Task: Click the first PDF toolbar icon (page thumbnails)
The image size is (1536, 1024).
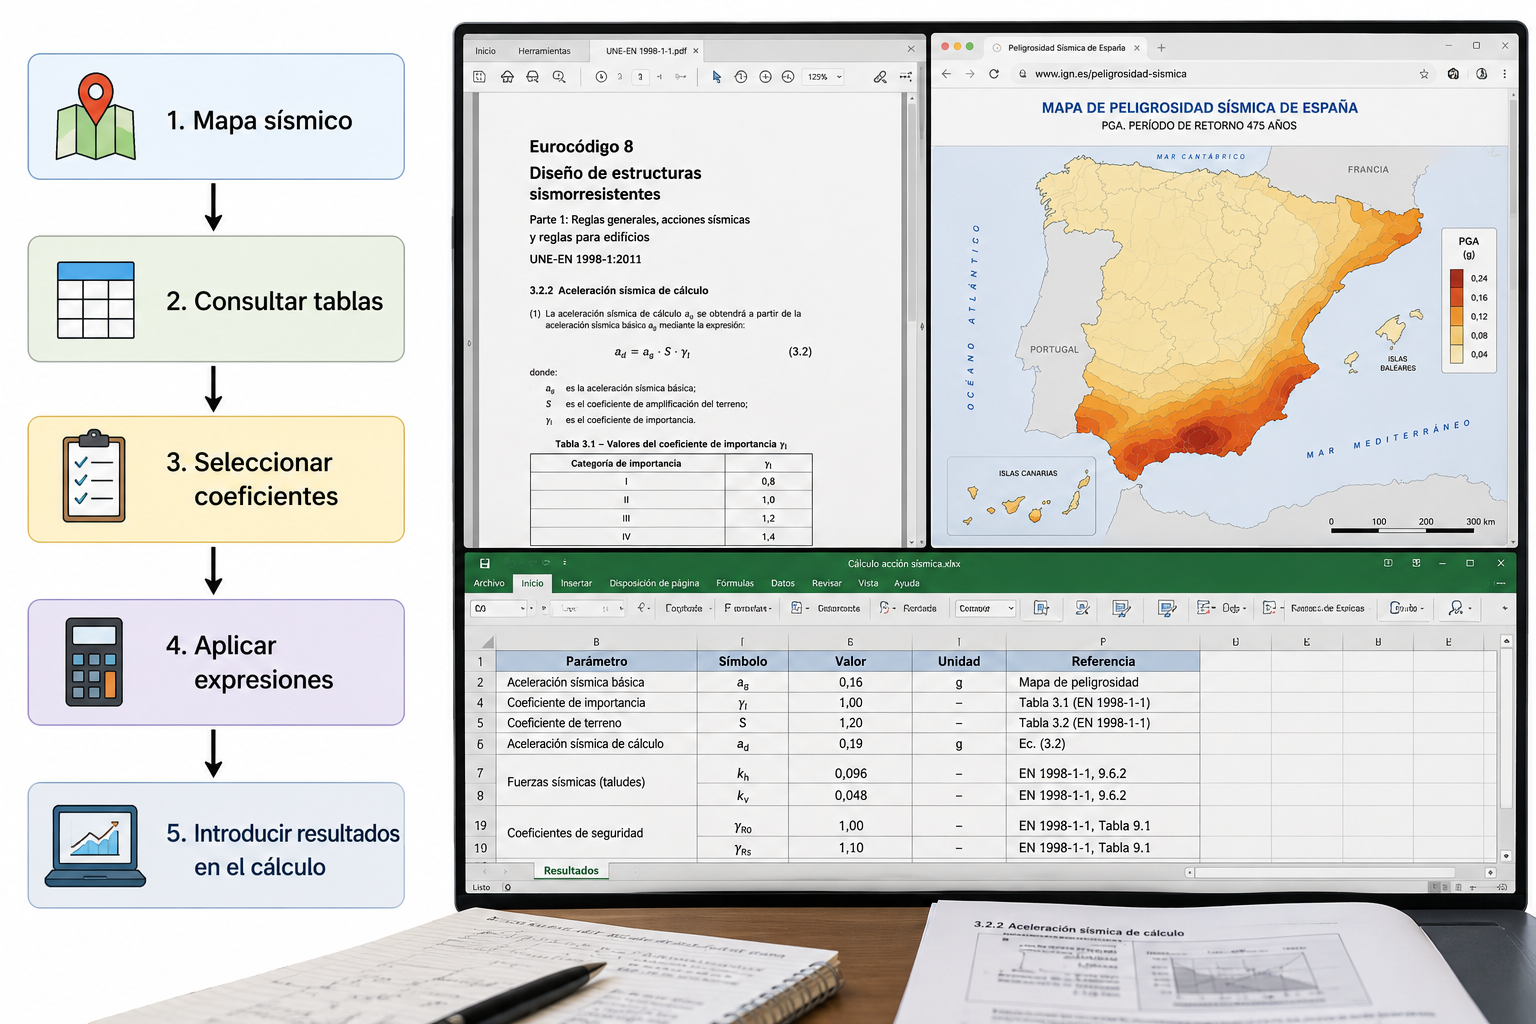Action: (480, 77)
